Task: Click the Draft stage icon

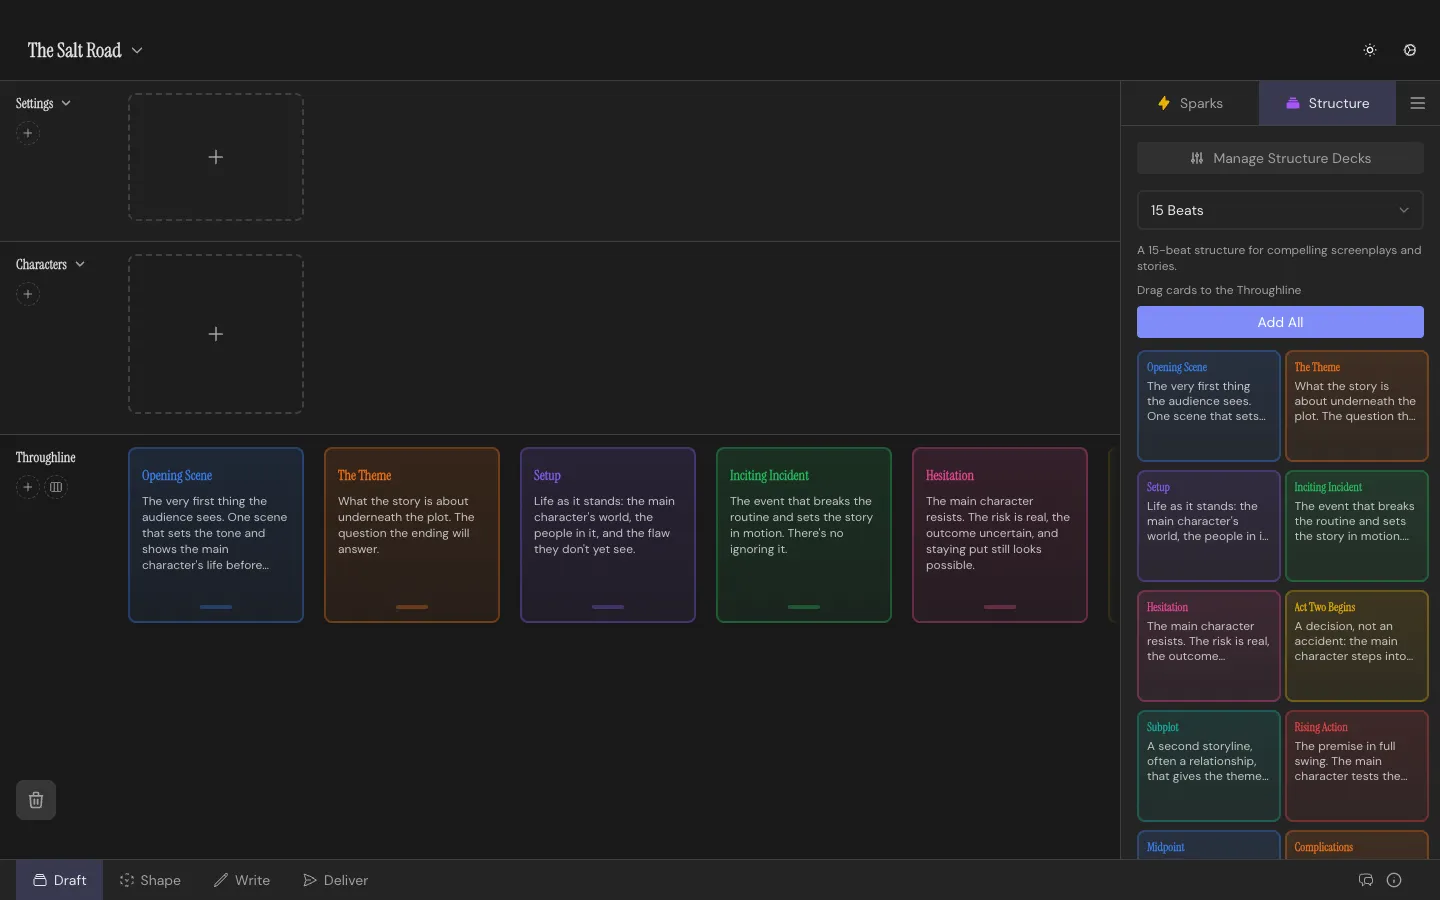Action: [40, 880]
